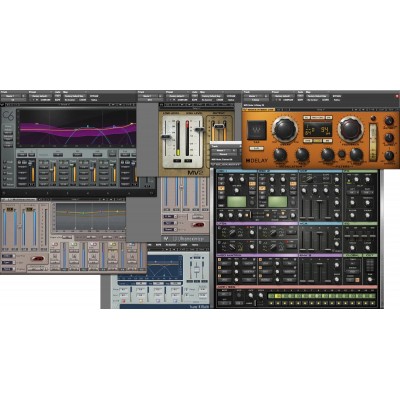Image resolution: width=400 pixels, height=400 pixels.
Task: Click the large Feedback knob in H-Delay
Action: (351, 129)
